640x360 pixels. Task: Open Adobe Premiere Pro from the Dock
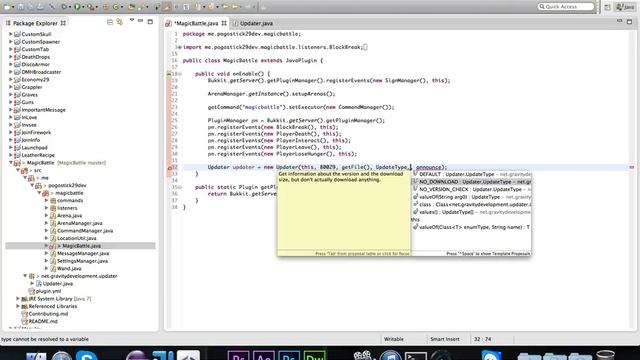[238, 356]
